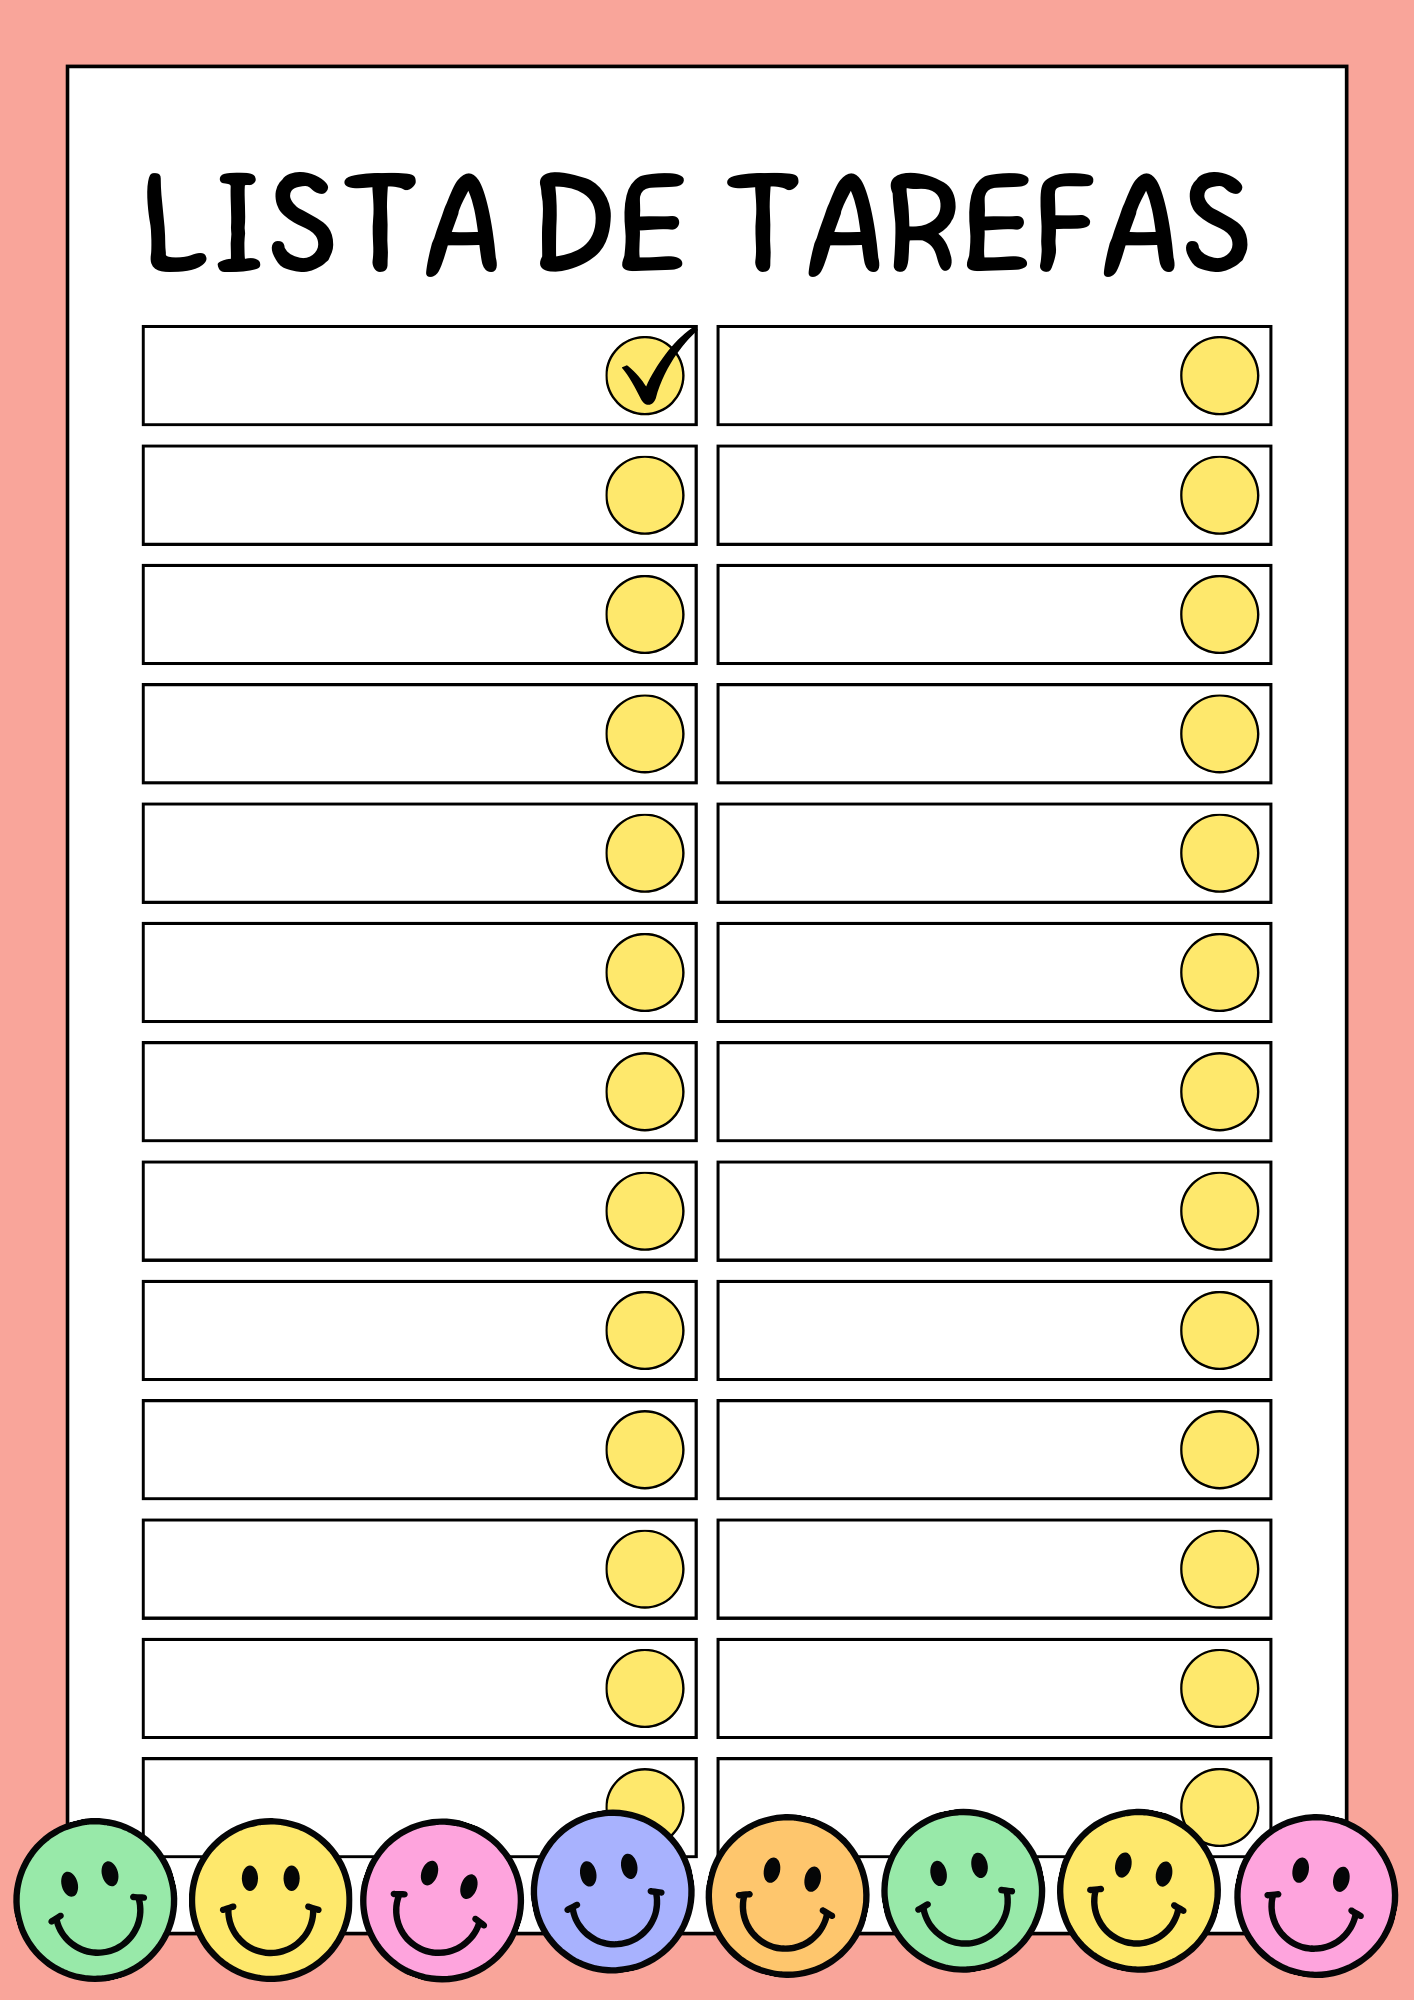This screenshot has height=2000, width=1414.
Task: Click the rightmost pink smiley face
Action: click(x=1315, y=1896)
